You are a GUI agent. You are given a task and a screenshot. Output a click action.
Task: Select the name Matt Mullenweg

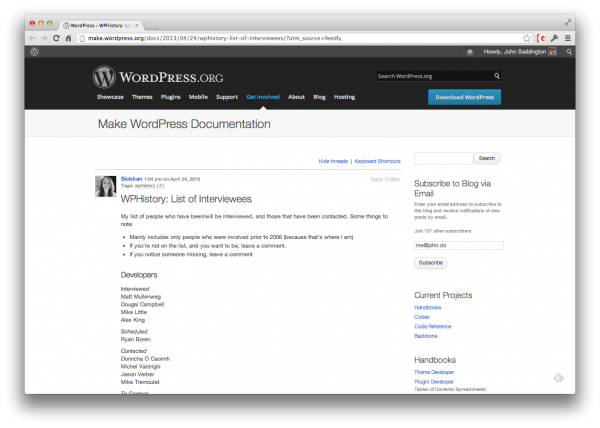click(x=141, y=297)
